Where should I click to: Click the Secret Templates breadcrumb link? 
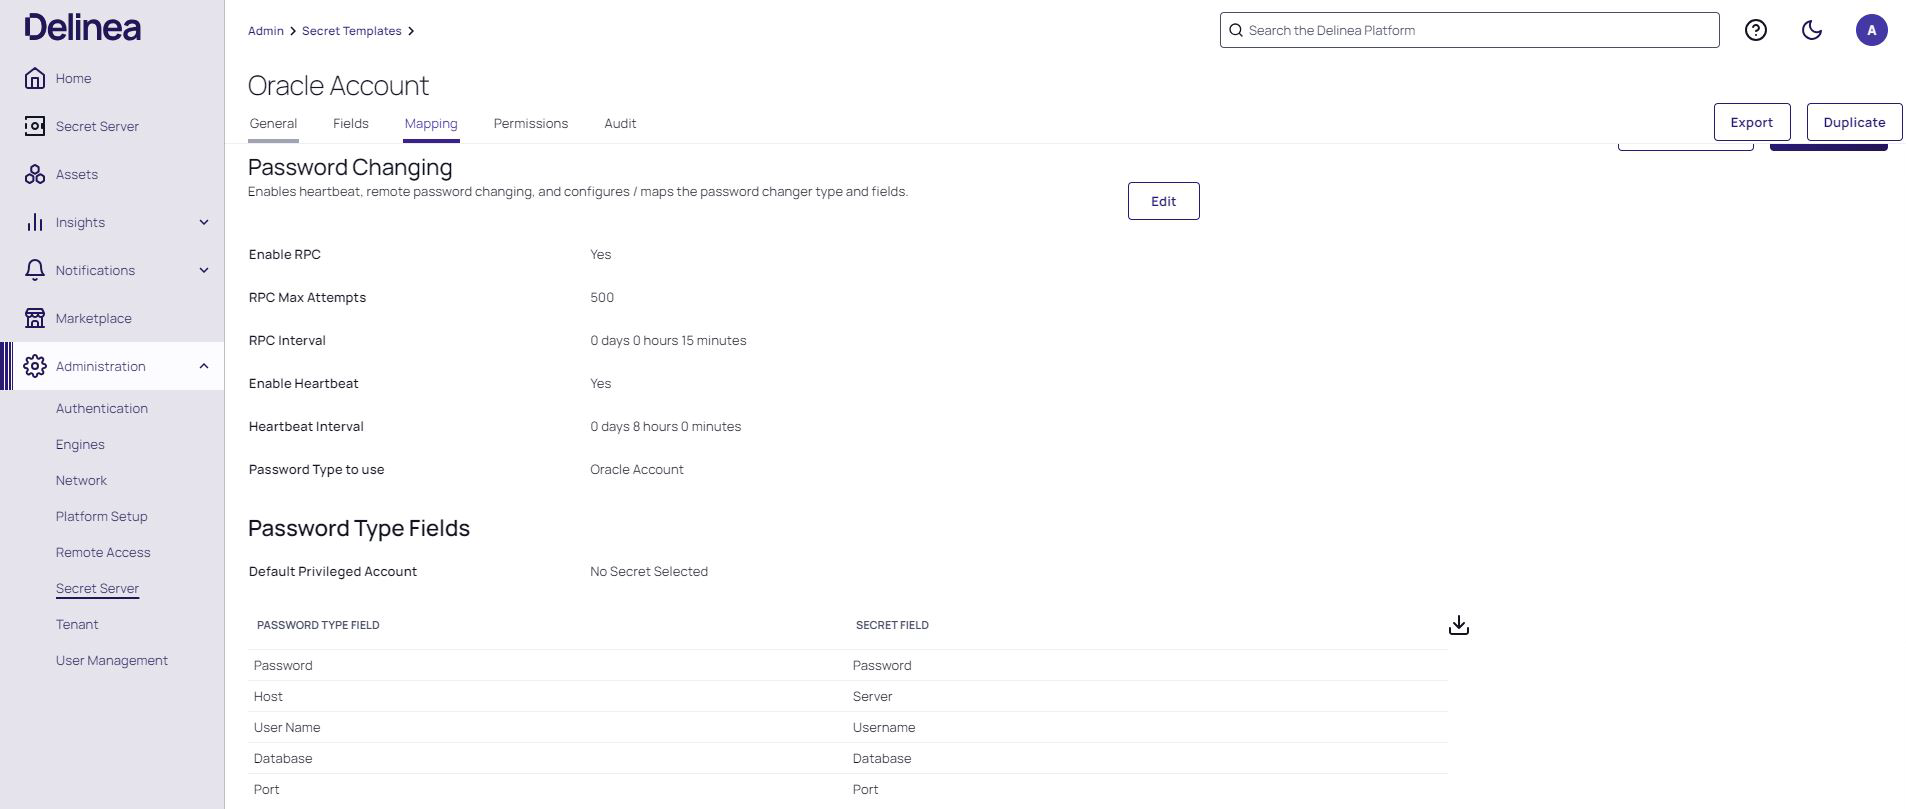coord(351,31)
